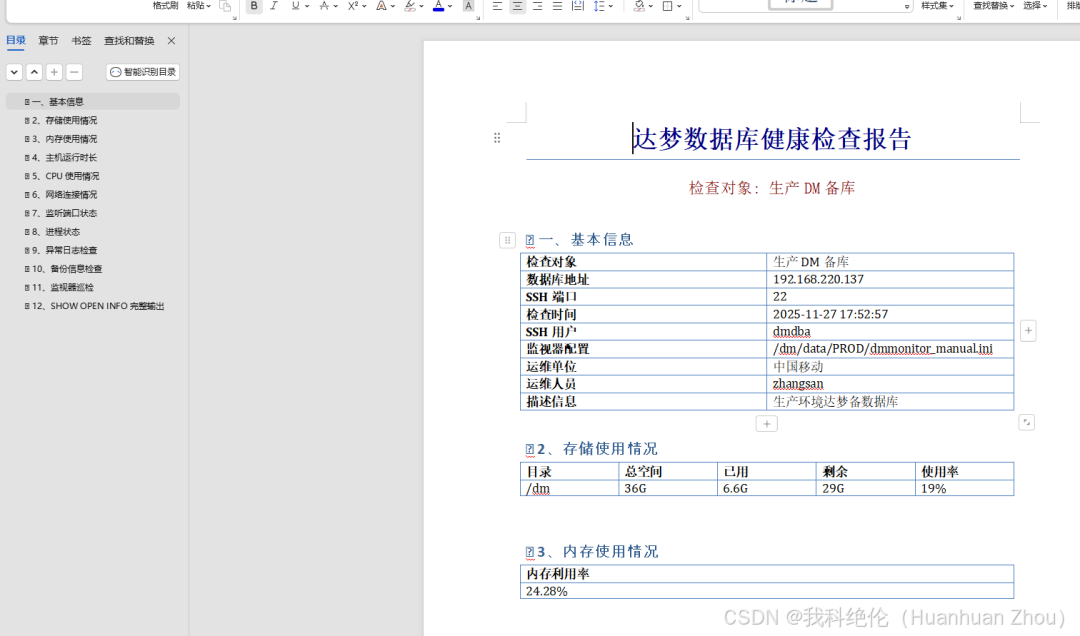Open the underline style dropdown arrow

[307, 6]
